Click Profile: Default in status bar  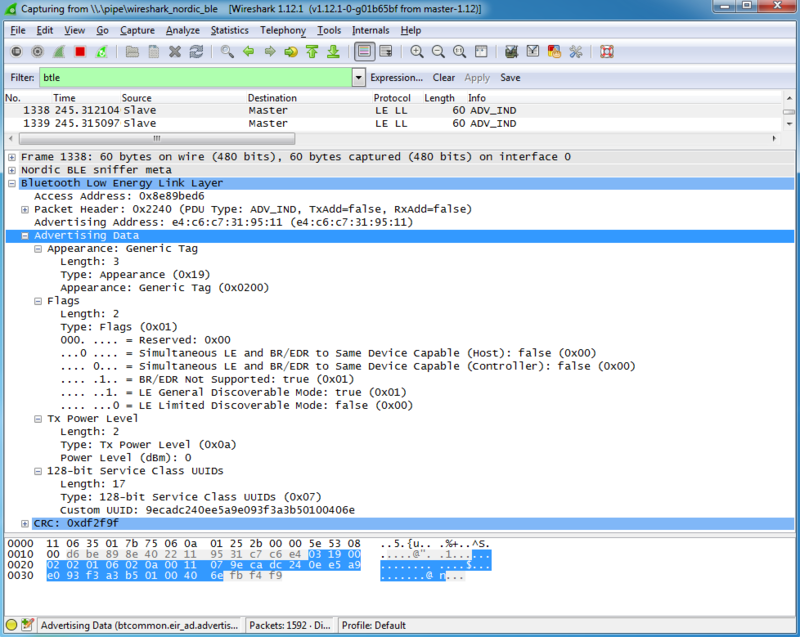coord(373,625)
